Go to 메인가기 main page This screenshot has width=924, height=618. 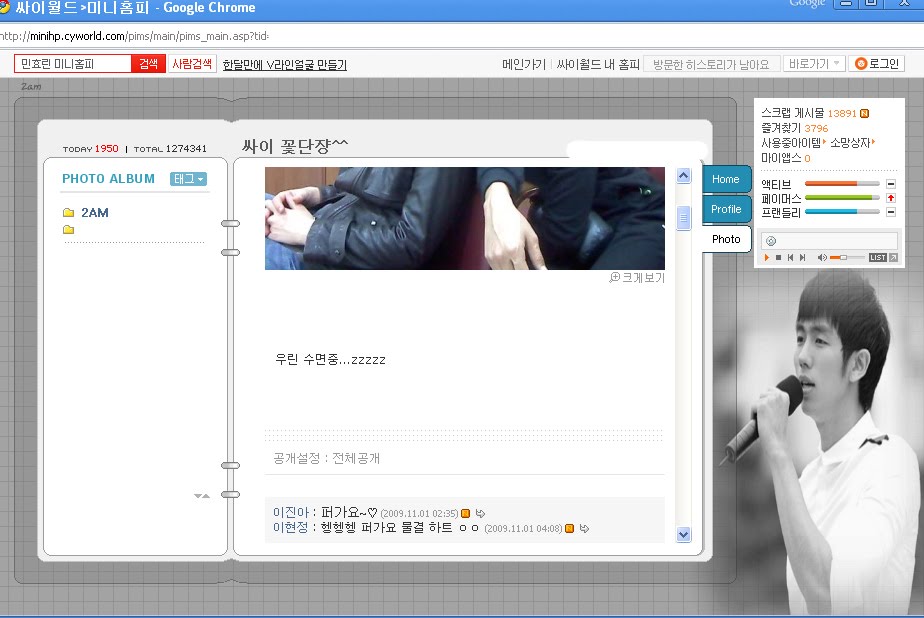(524, 64)
